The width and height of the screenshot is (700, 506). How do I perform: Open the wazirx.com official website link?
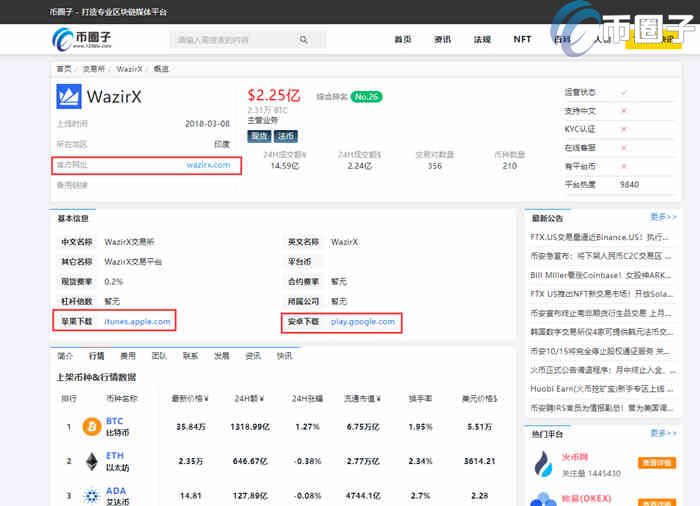point(208,165)
